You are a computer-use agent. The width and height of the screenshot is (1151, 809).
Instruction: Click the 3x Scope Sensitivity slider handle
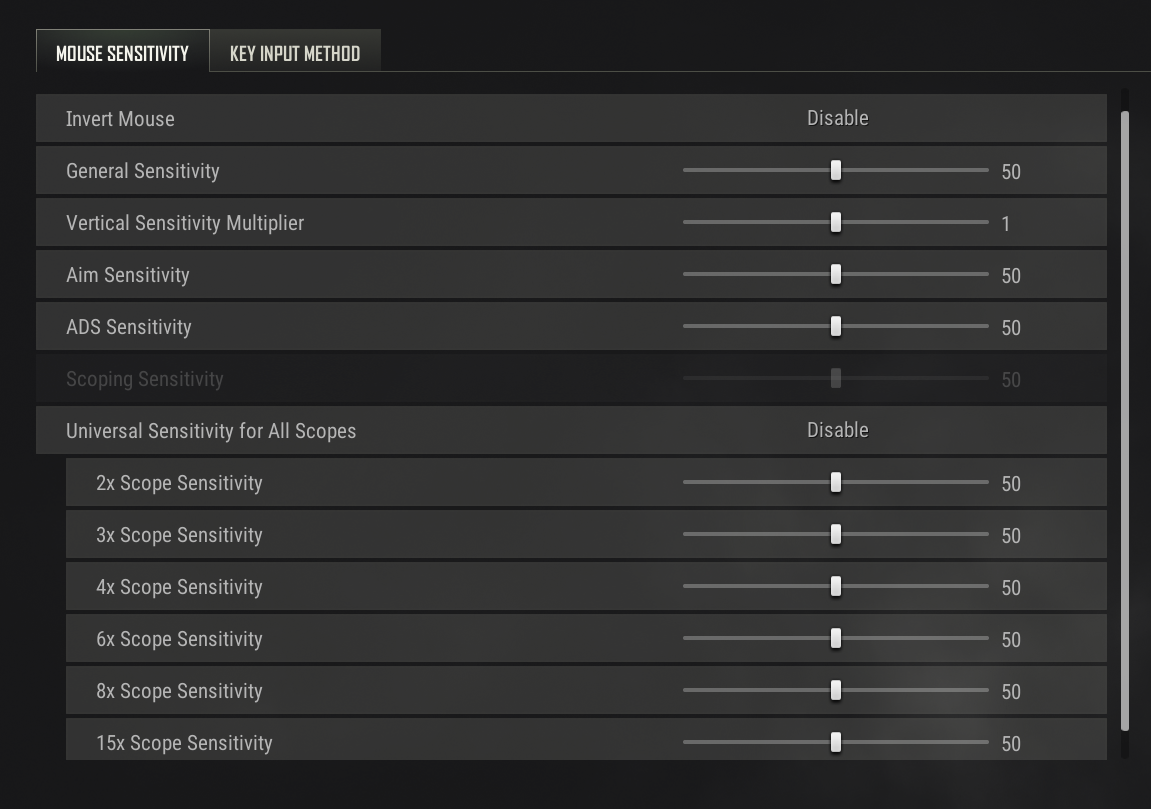click(x=836, y=535)
